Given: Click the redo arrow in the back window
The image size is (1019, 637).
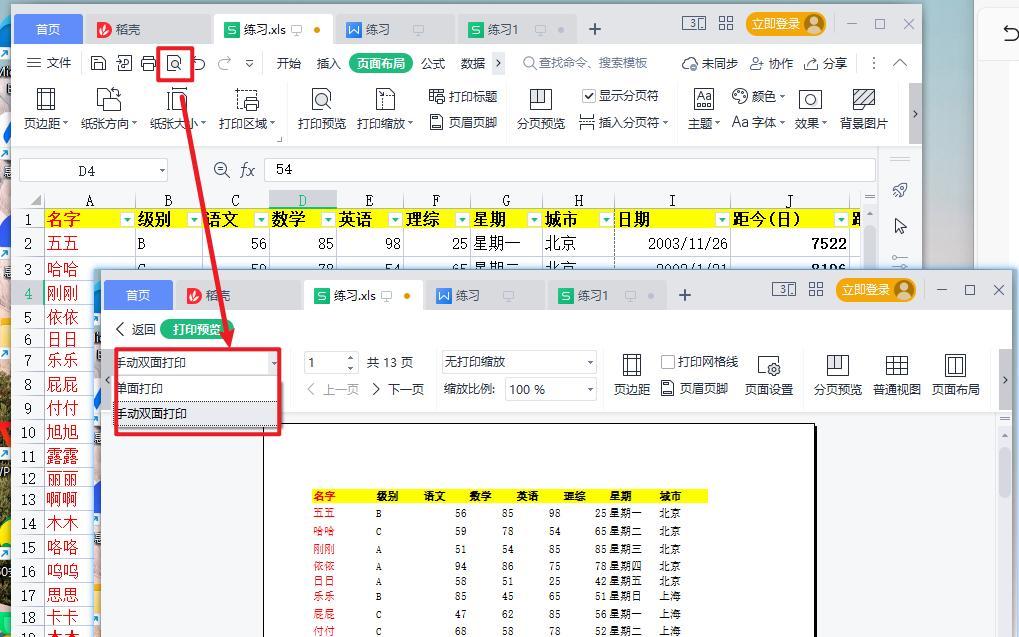Looking at the screenshot, I should tap(225, 63).
